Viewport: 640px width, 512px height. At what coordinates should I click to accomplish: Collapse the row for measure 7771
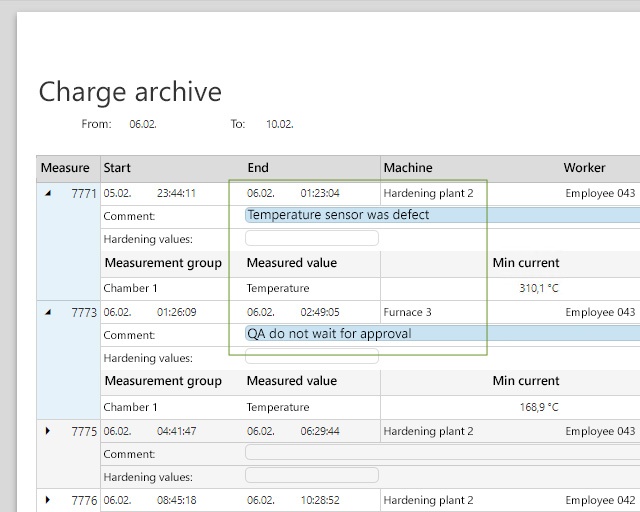click(48, 193)
